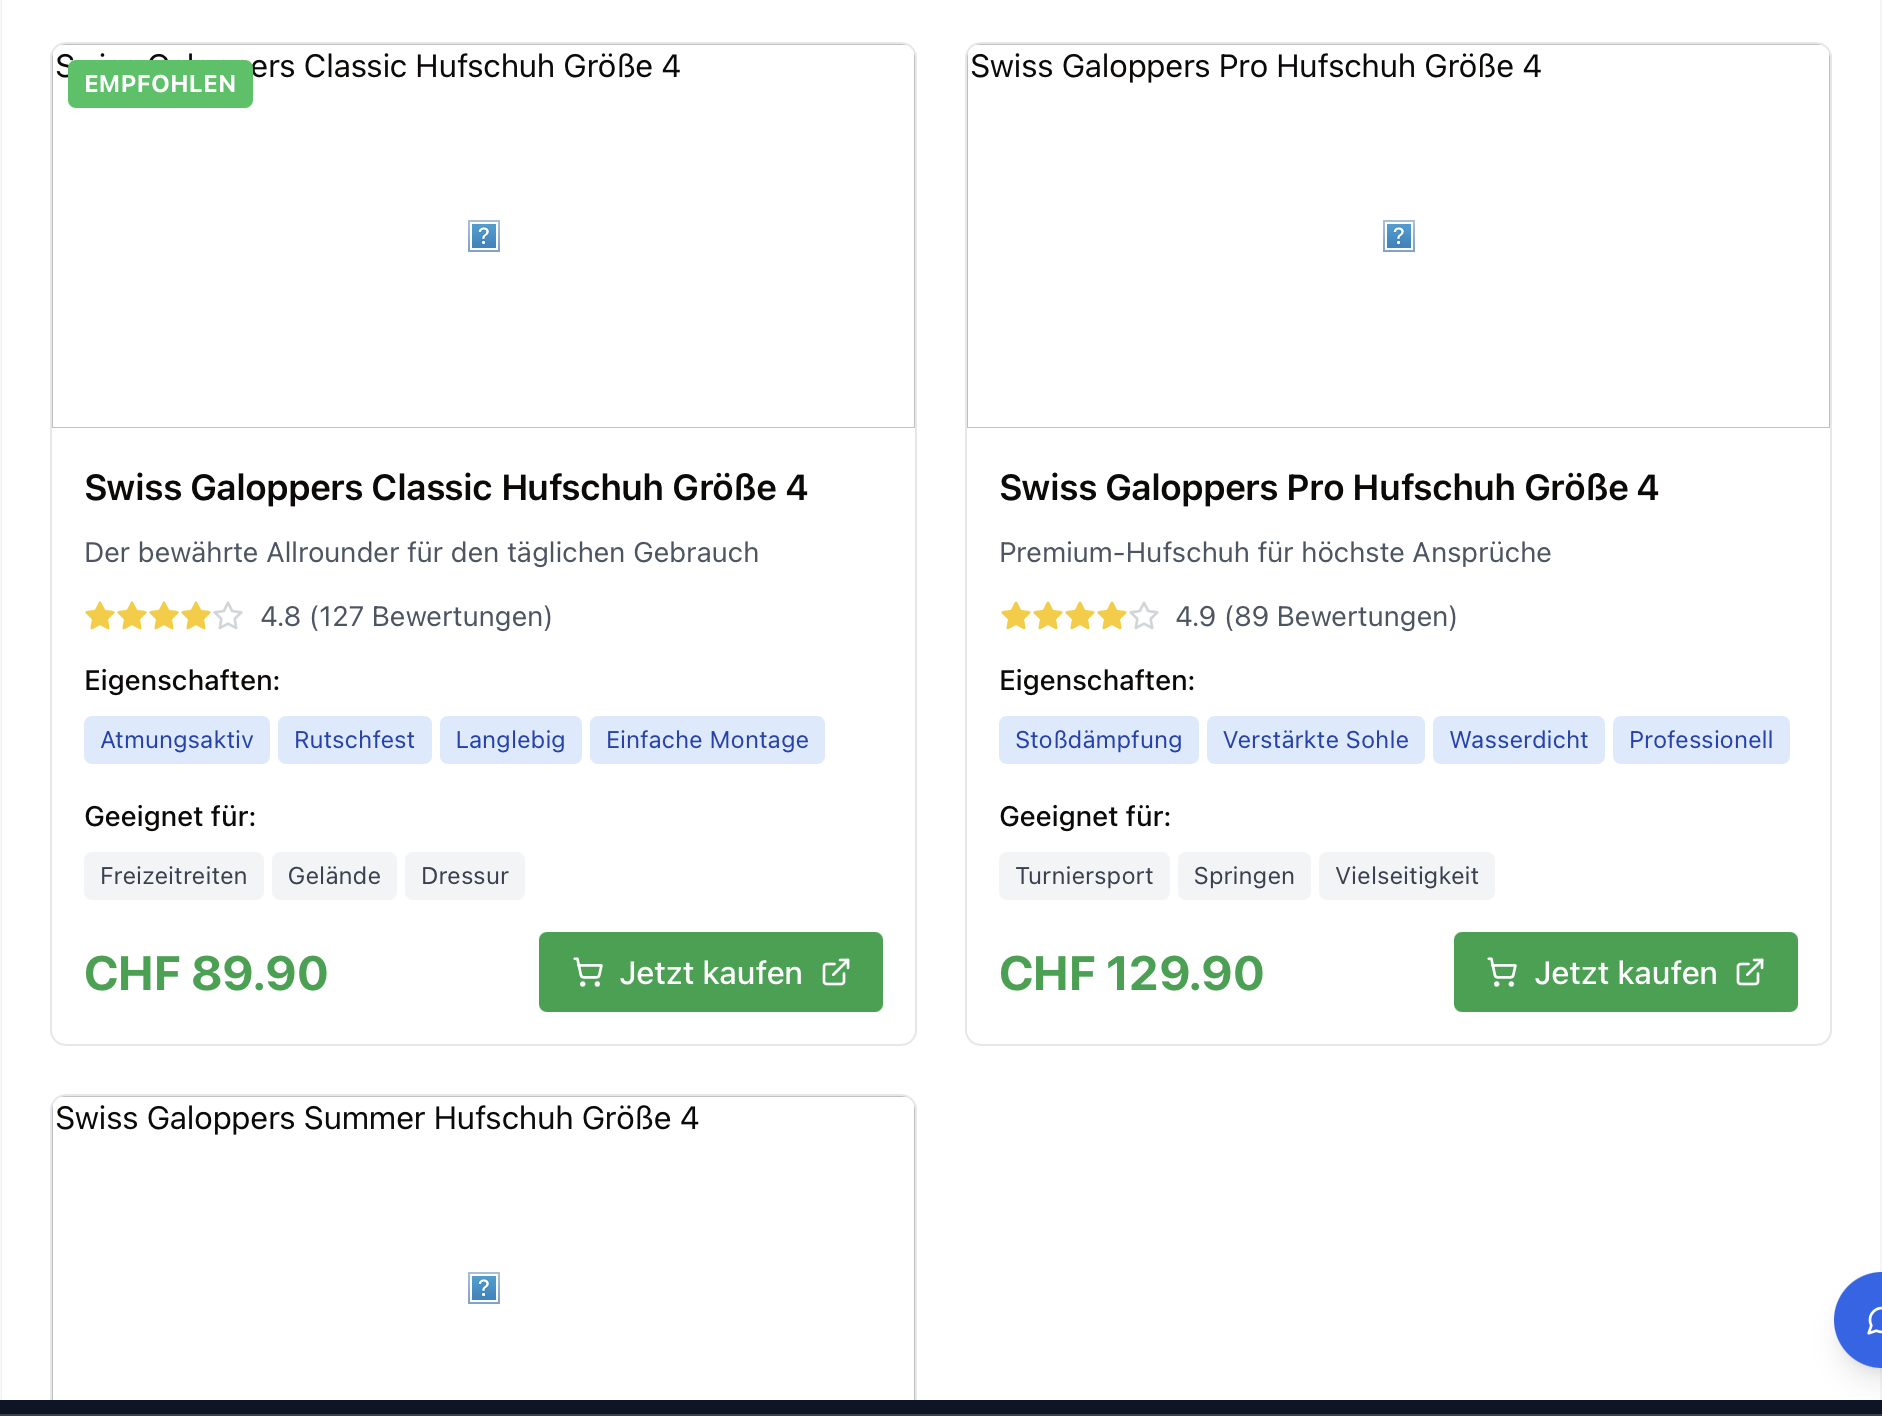Buy the Classic Hufschuh with Jetzt kaufen

[710, 972]
